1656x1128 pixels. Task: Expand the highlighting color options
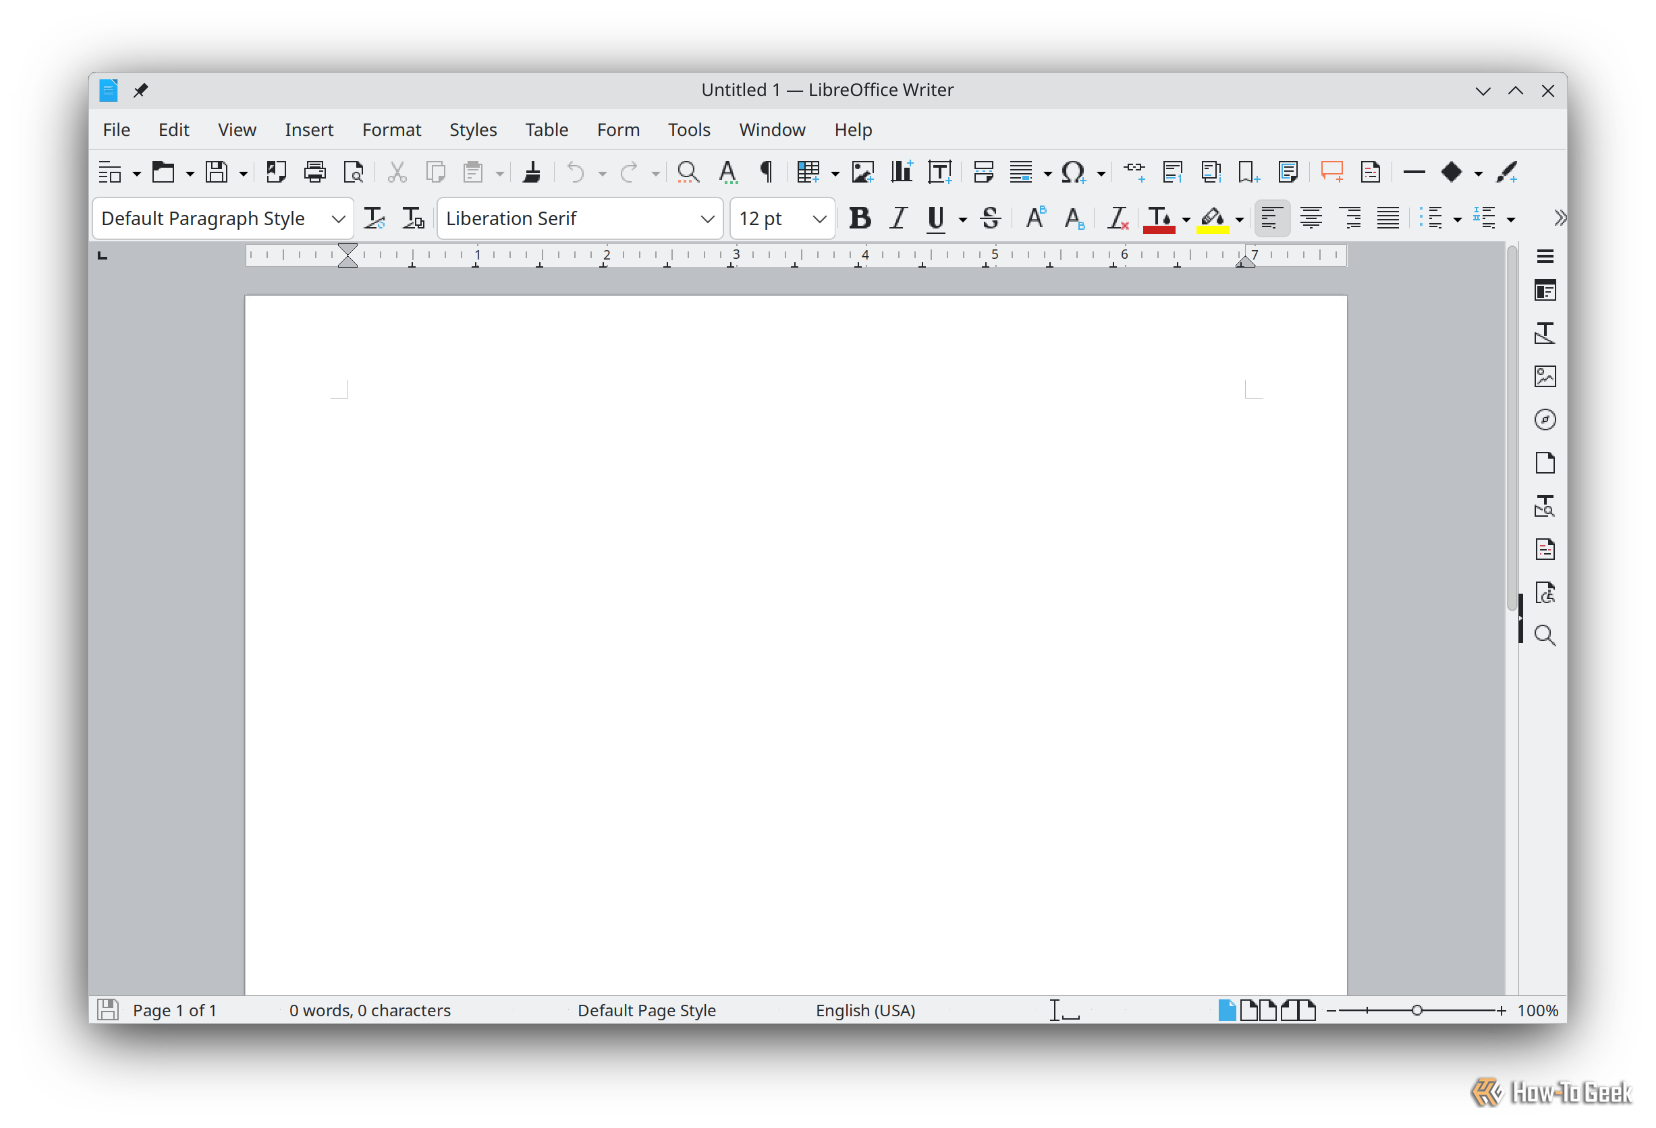[1240, 218]
